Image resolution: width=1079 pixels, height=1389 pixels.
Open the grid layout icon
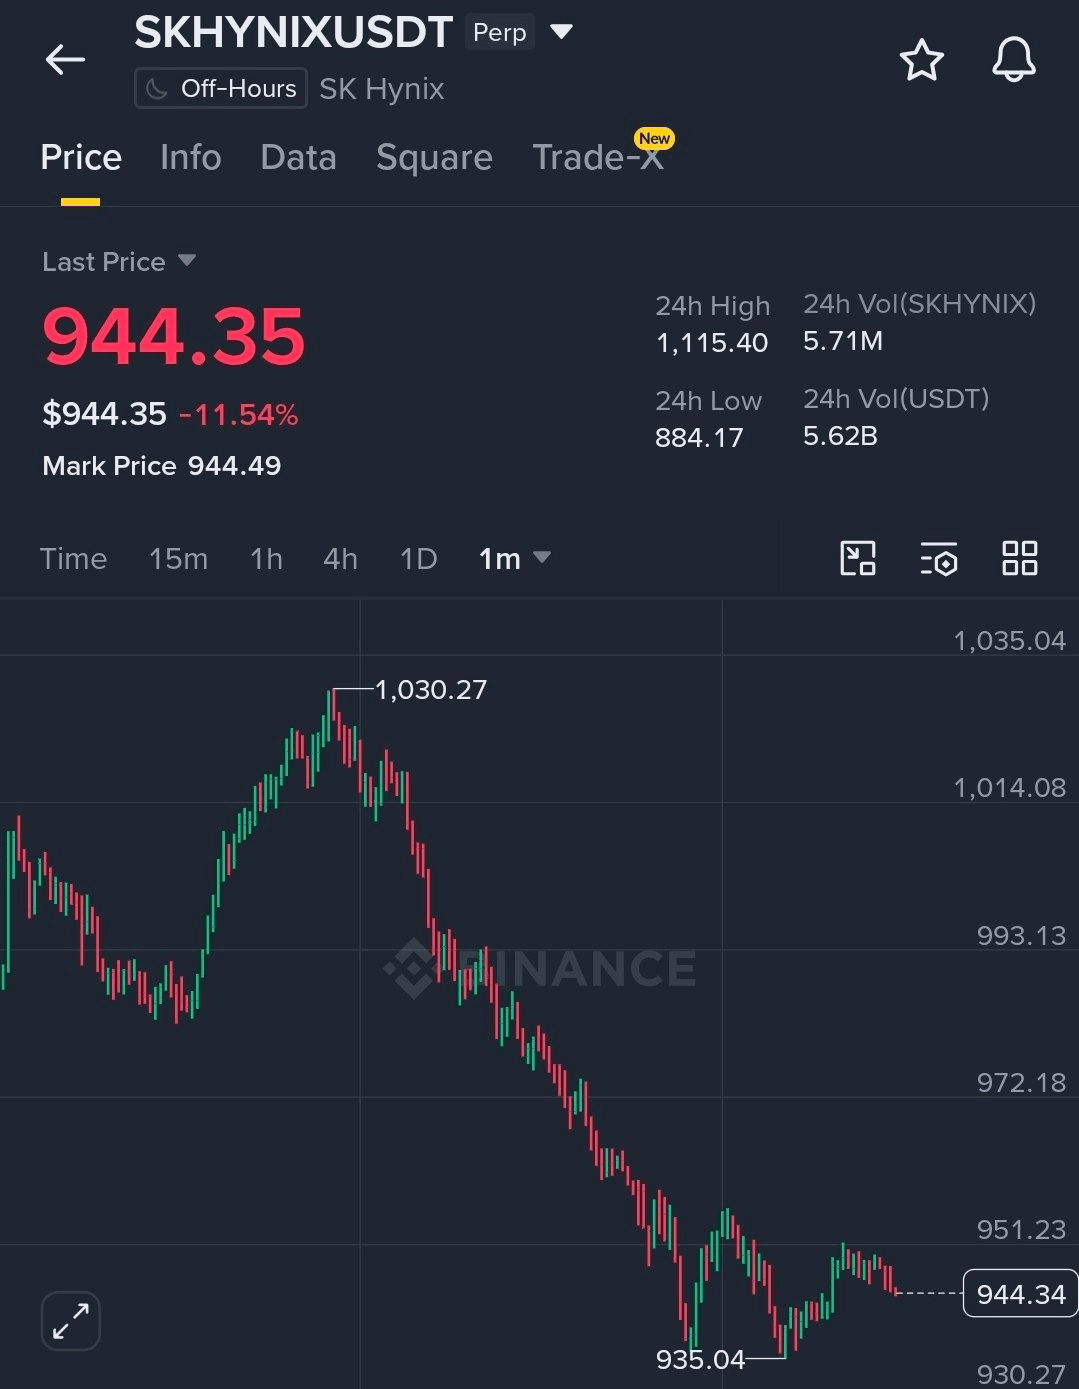1020,558
